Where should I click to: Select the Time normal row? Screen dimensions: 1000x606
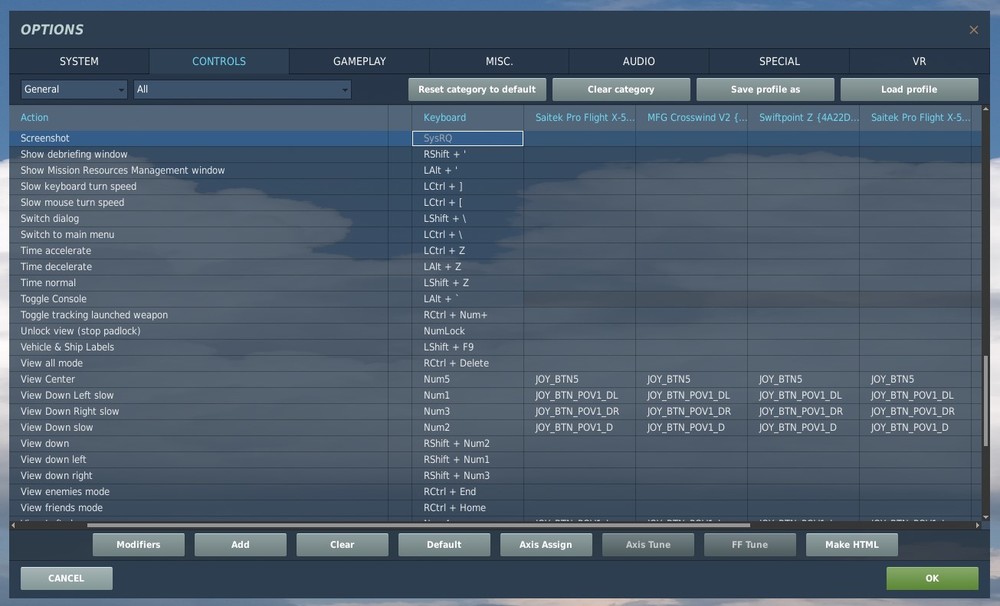coord(496,283)
